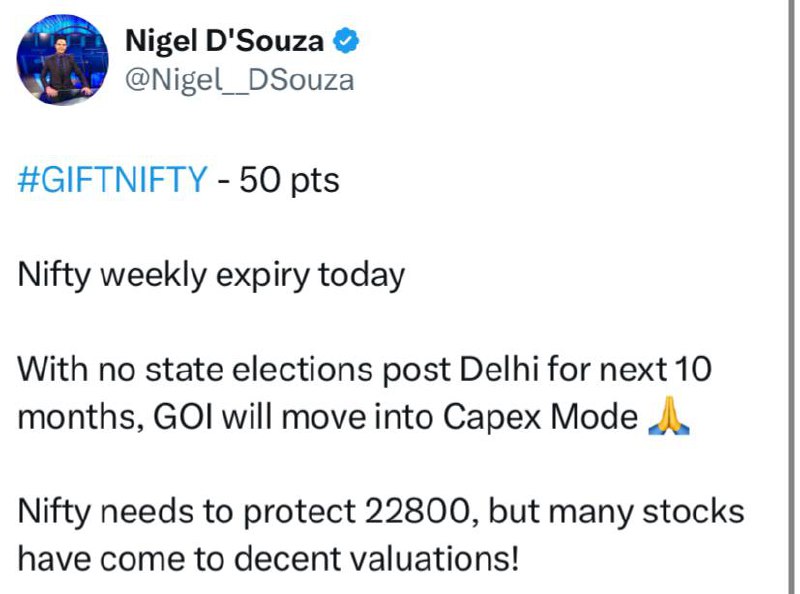Screen dimensions: 800x594
Task: Select the 'Nifty weekly expiry today' line
Action: click(x=211, y=276)
